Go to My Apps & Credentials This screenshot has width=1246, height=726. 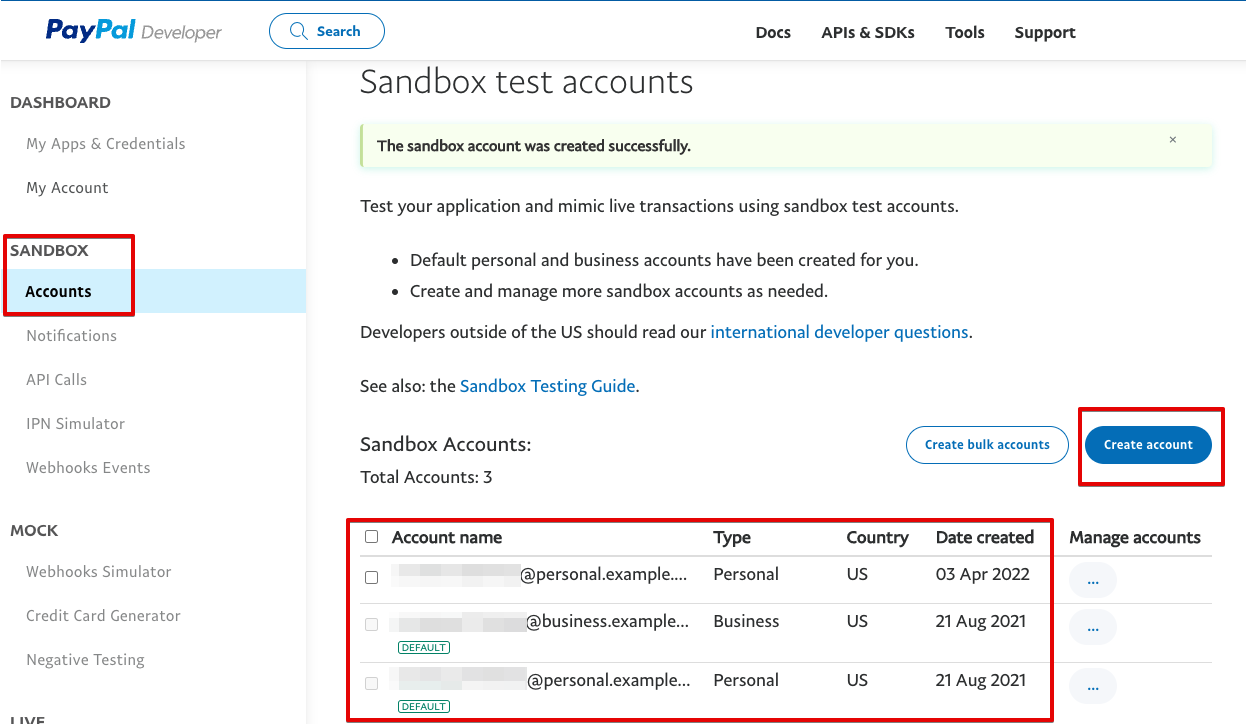(106, 144)
